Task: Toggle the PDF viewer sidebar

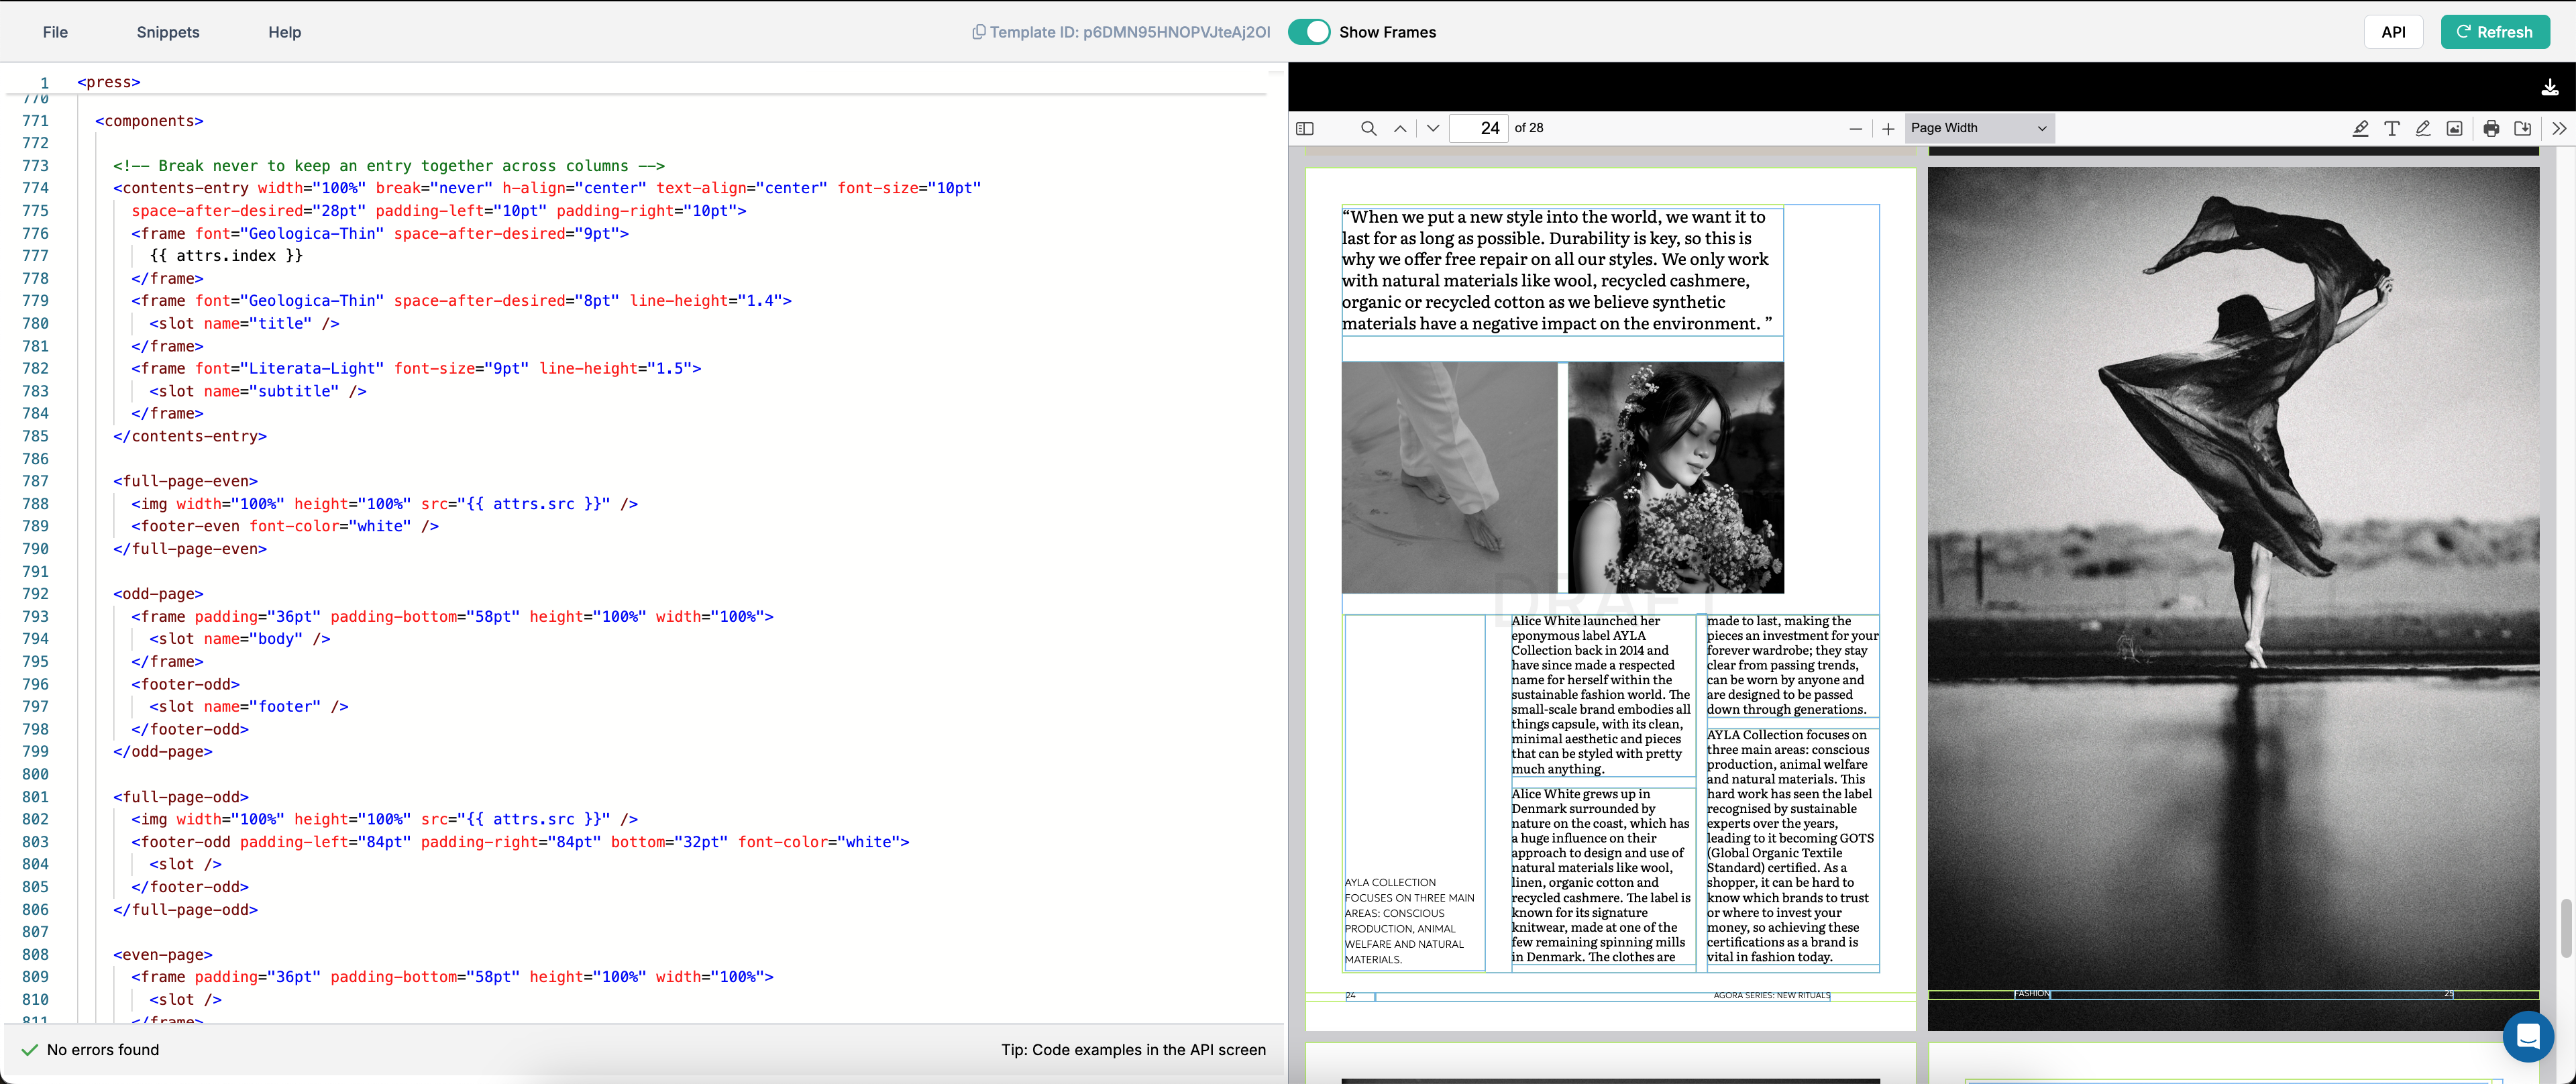Action: [1304, 128]
